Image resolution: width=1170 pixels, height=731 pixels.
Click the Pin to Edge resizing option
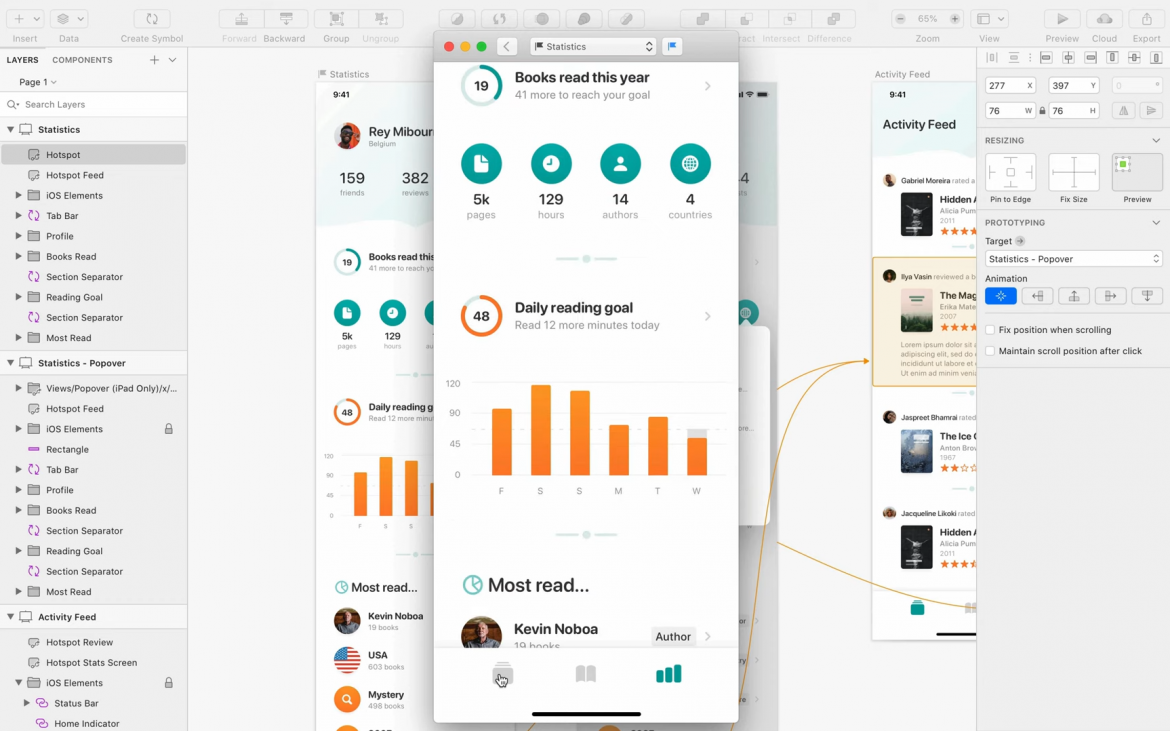point(1010,172)
